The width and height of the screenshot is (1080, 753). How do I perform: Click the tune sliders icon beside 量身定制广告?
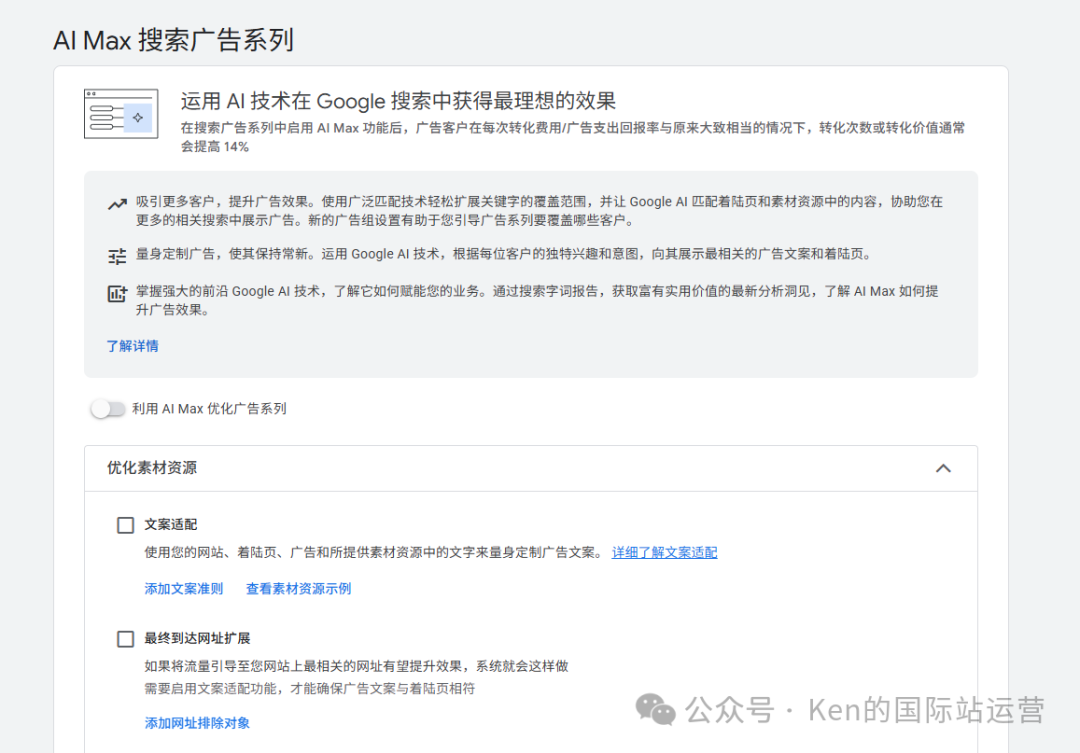117,256
